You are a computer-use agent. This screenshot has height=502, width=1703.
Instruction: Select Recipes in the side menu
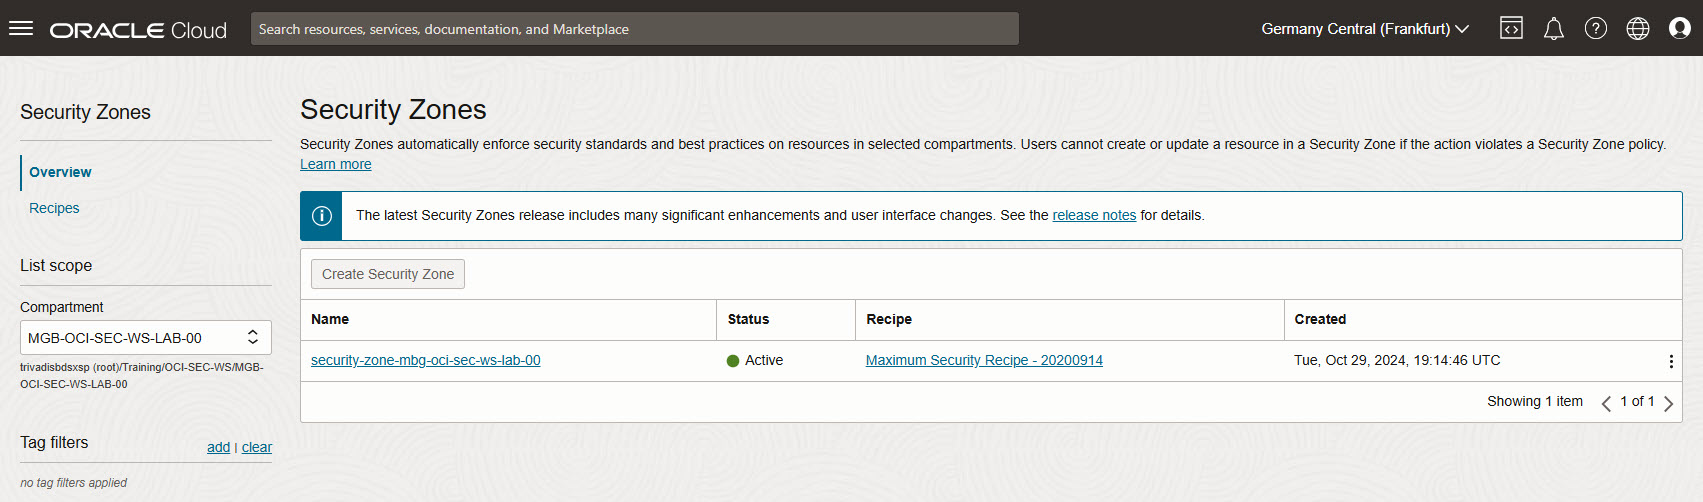54,208
